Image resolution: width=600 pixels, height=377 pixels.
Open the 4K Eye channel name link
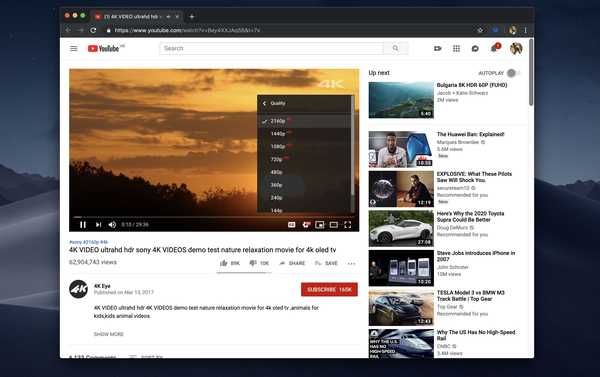coord(102,286)
